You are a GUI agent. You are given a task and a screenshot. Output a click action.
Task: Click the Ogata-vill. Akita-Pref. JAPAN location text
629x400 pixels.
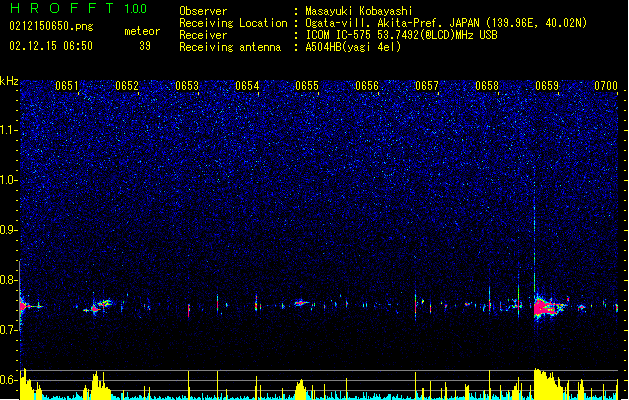(446, 23)
